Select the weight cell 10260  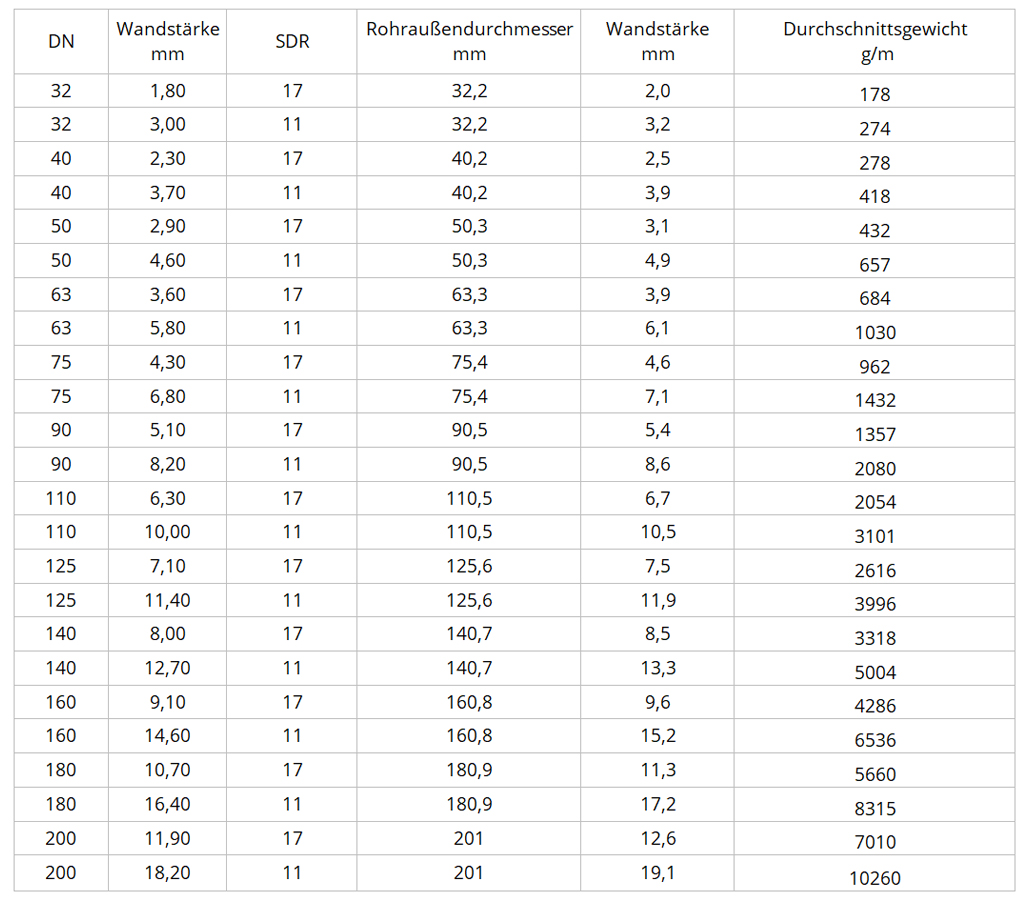coord(874,878)
